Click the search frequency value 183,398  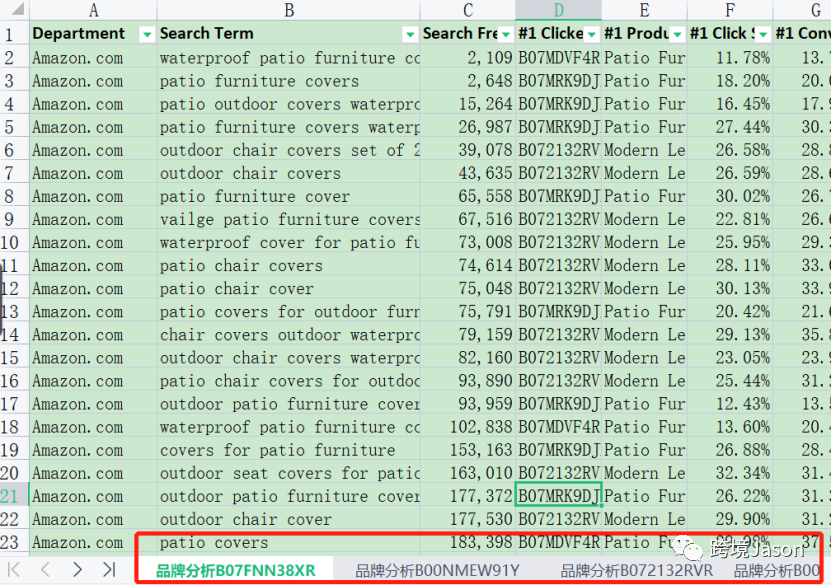pyautogui.click(x=481, y=543)
